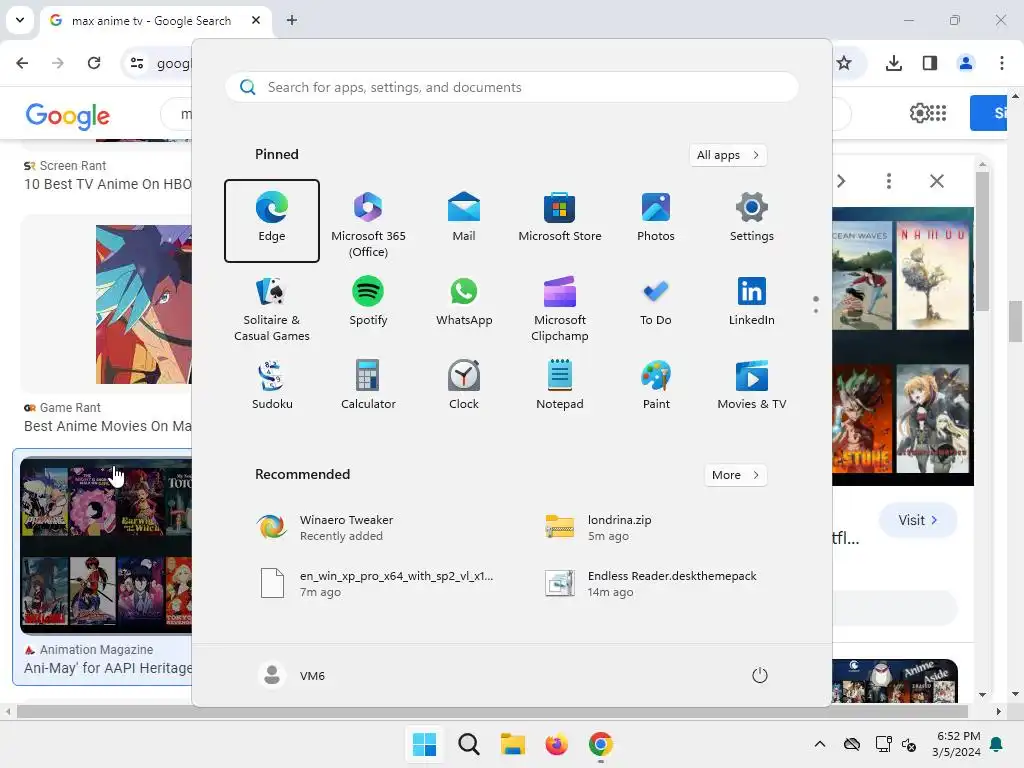Image resolution: width=1024 pixels, height=768 pixels.
Task: Open Chrome three-dot menu
Action: coord(1002,63)
